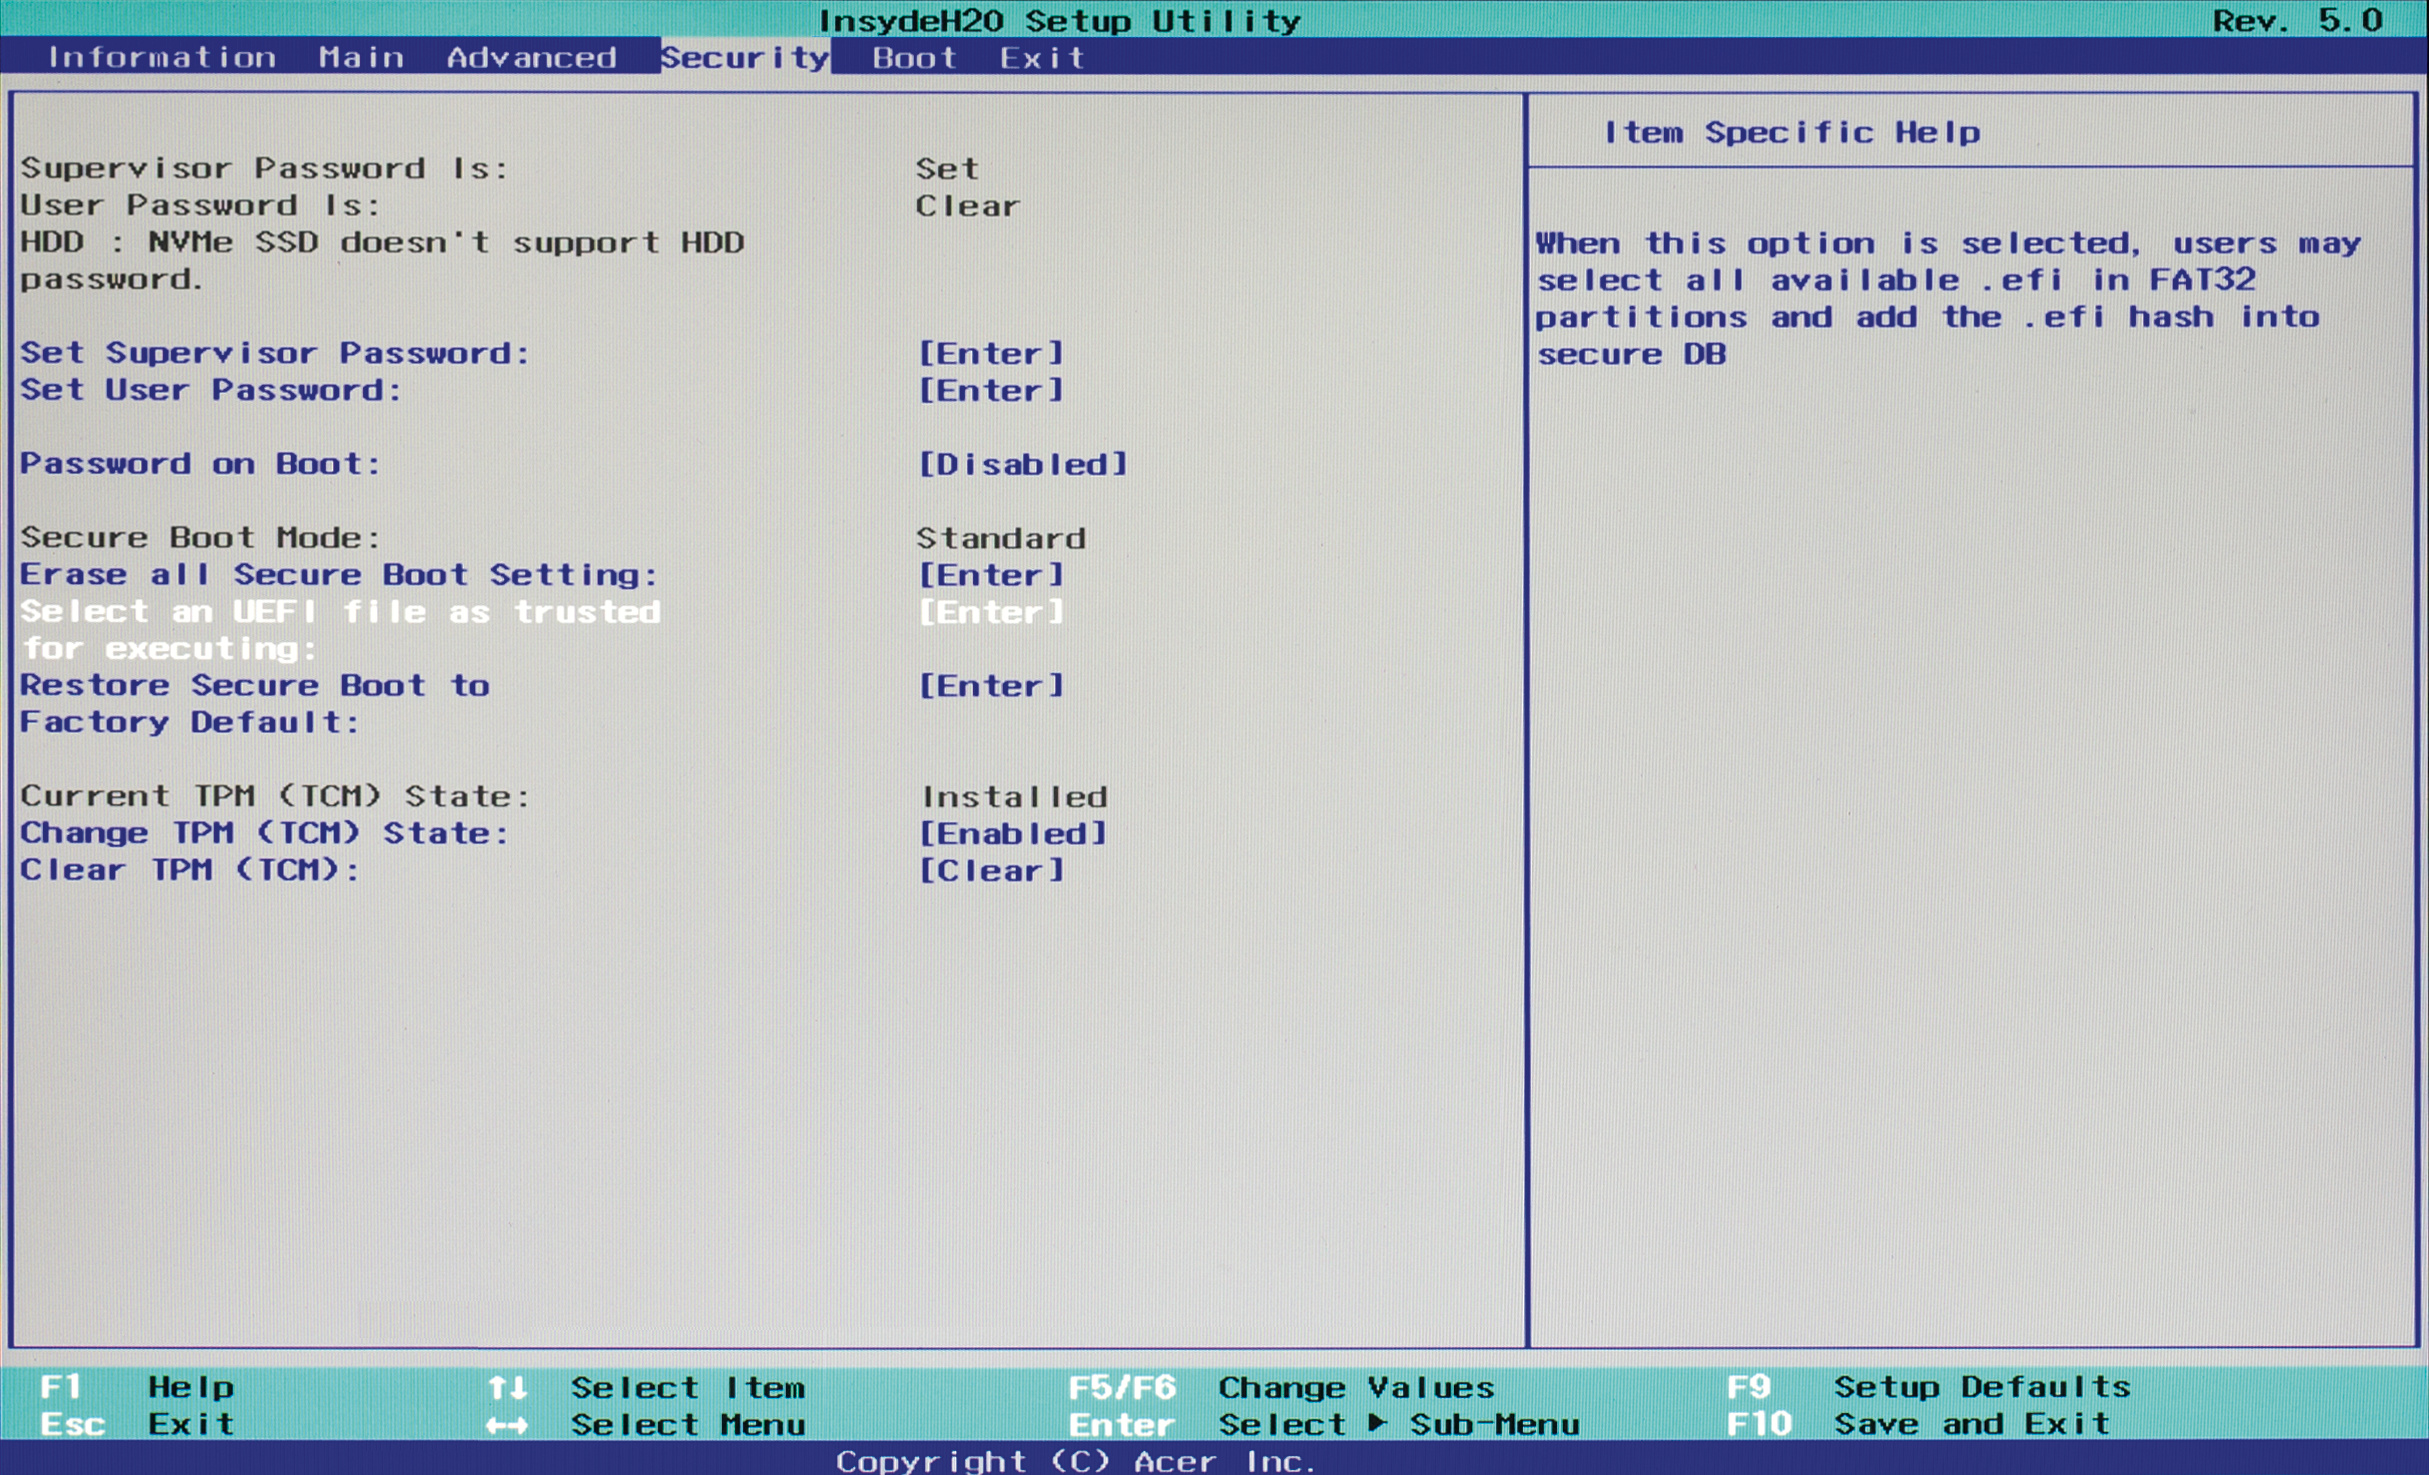Click F5/F6 Change Values hint
The width and height of the screenshot is (2429, 1475).
point(1281,1387)
